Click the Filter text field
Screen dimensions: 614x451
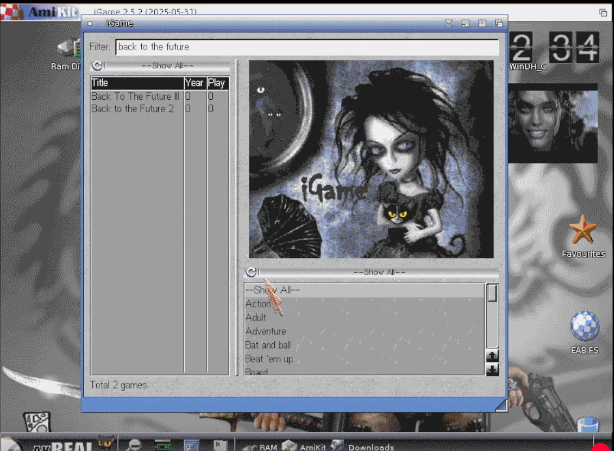(307, 47)
